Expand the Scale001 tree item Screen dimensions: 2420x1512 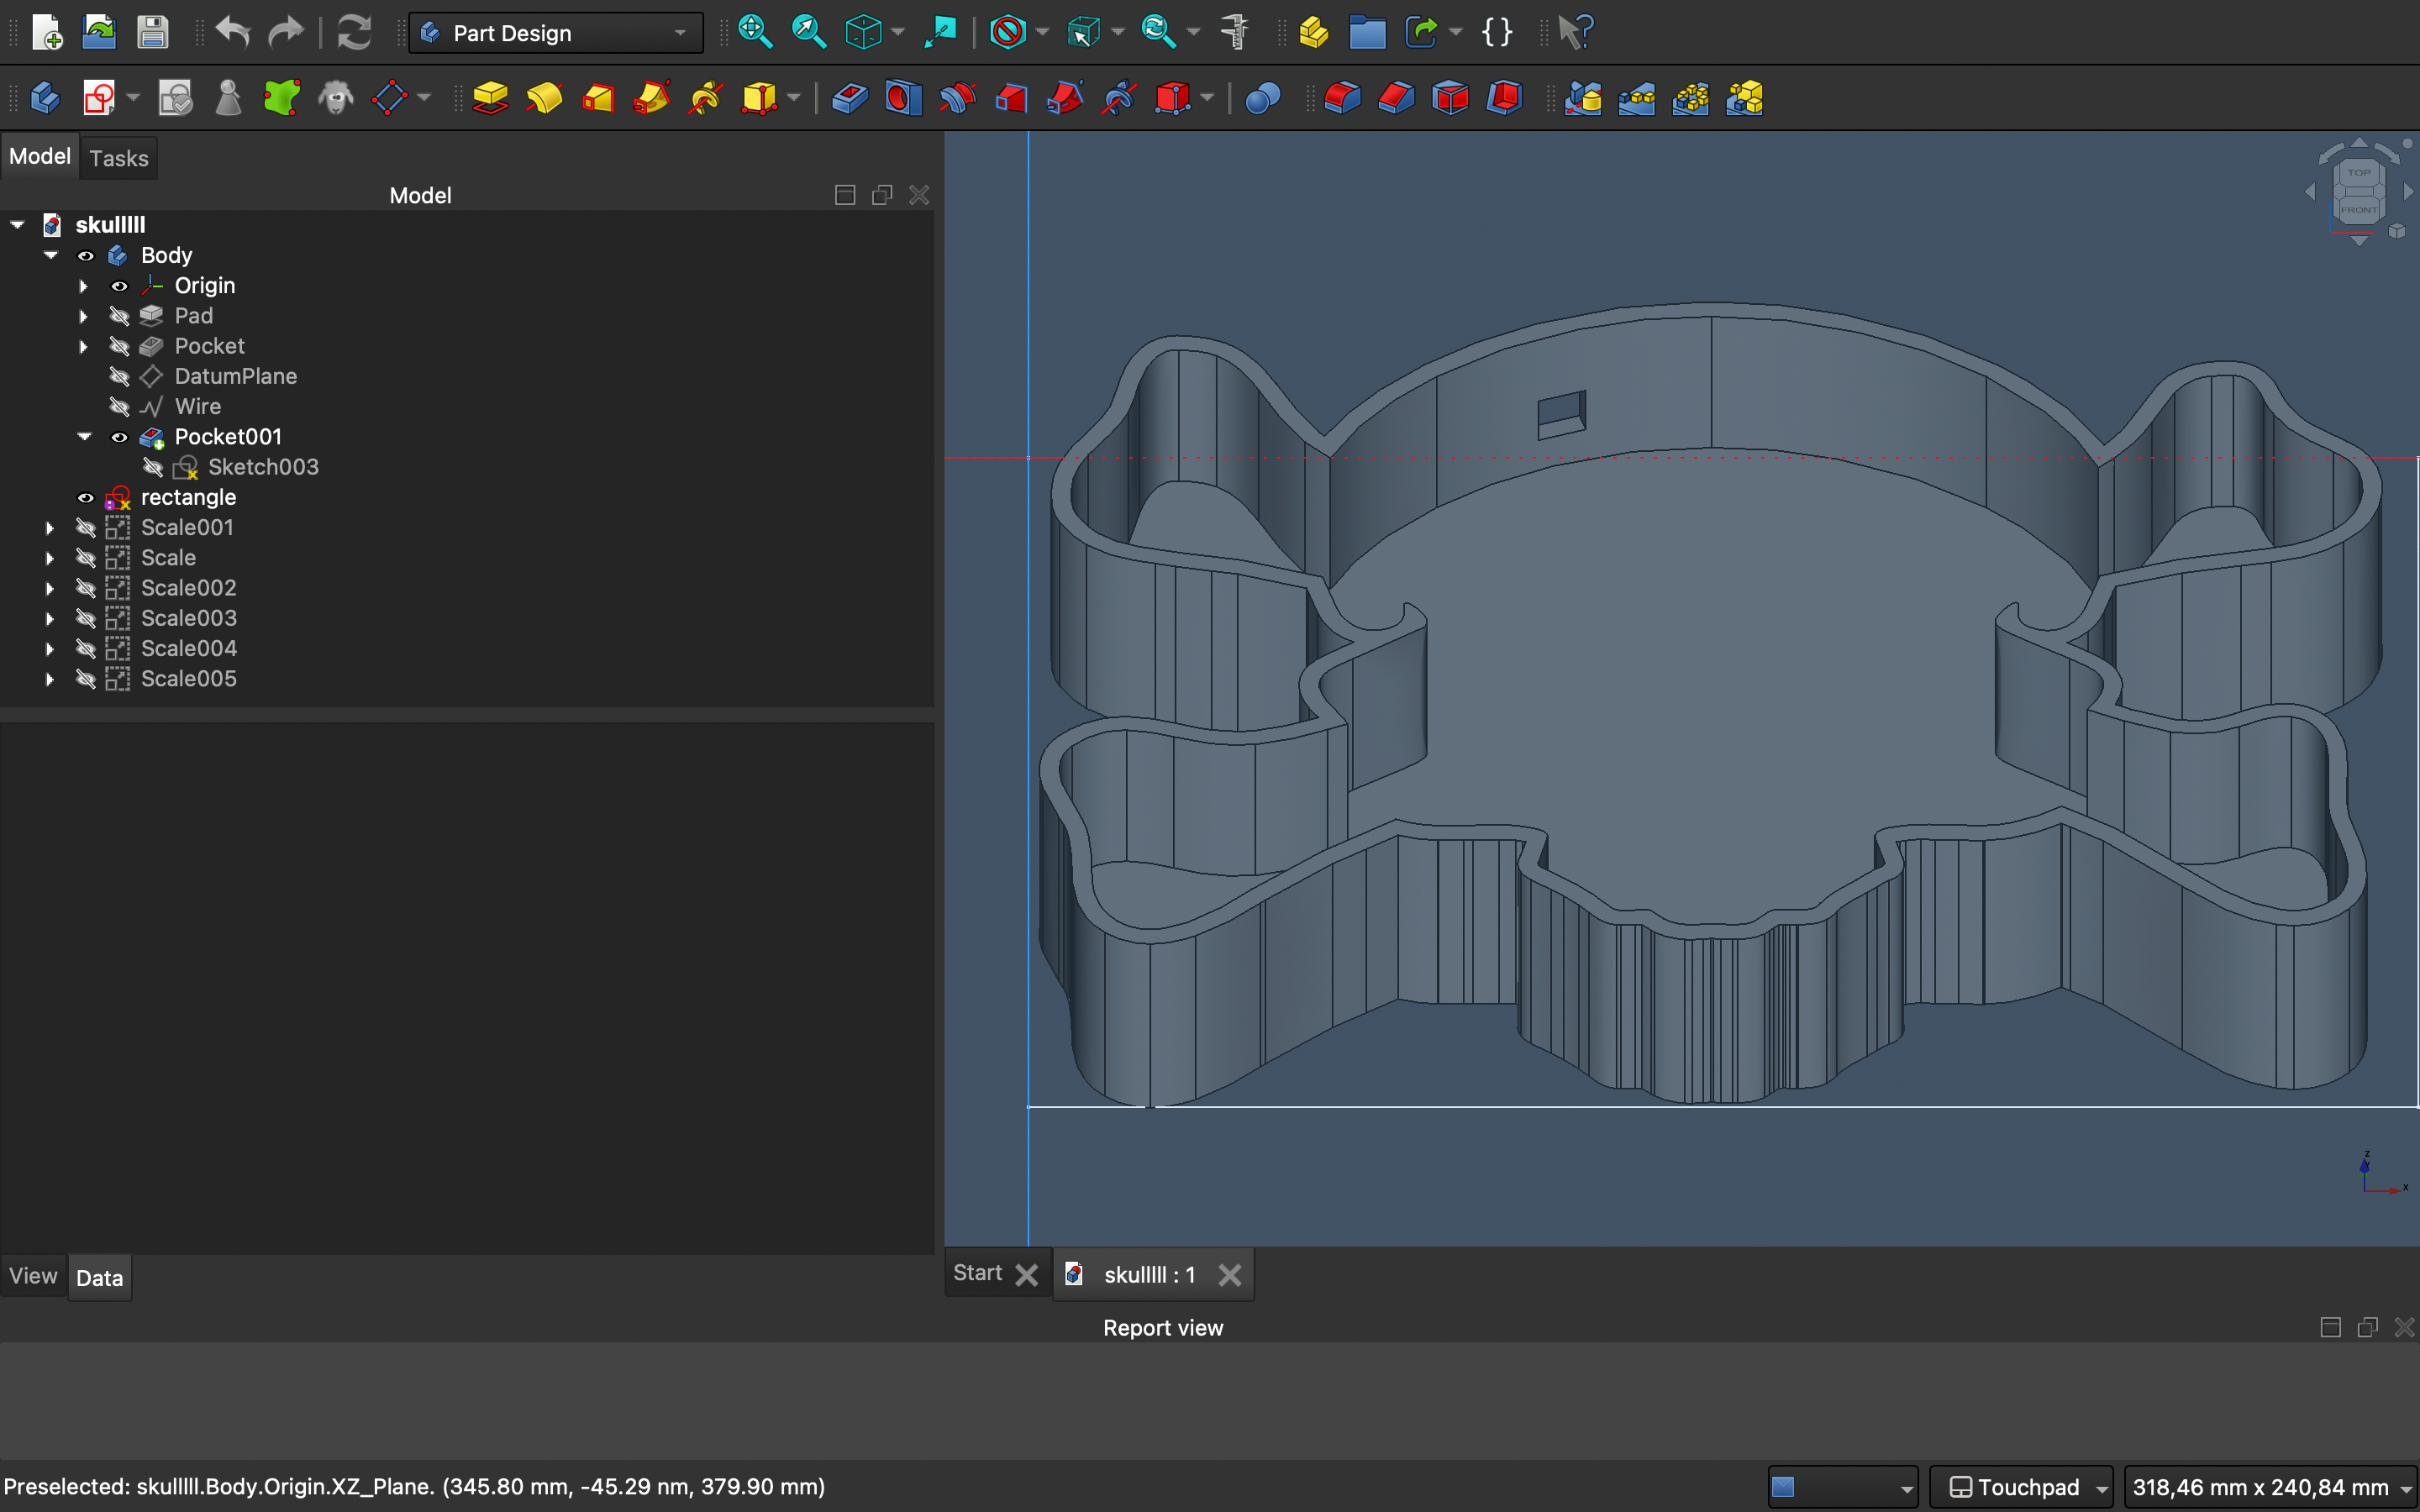[x=50, y=528]
